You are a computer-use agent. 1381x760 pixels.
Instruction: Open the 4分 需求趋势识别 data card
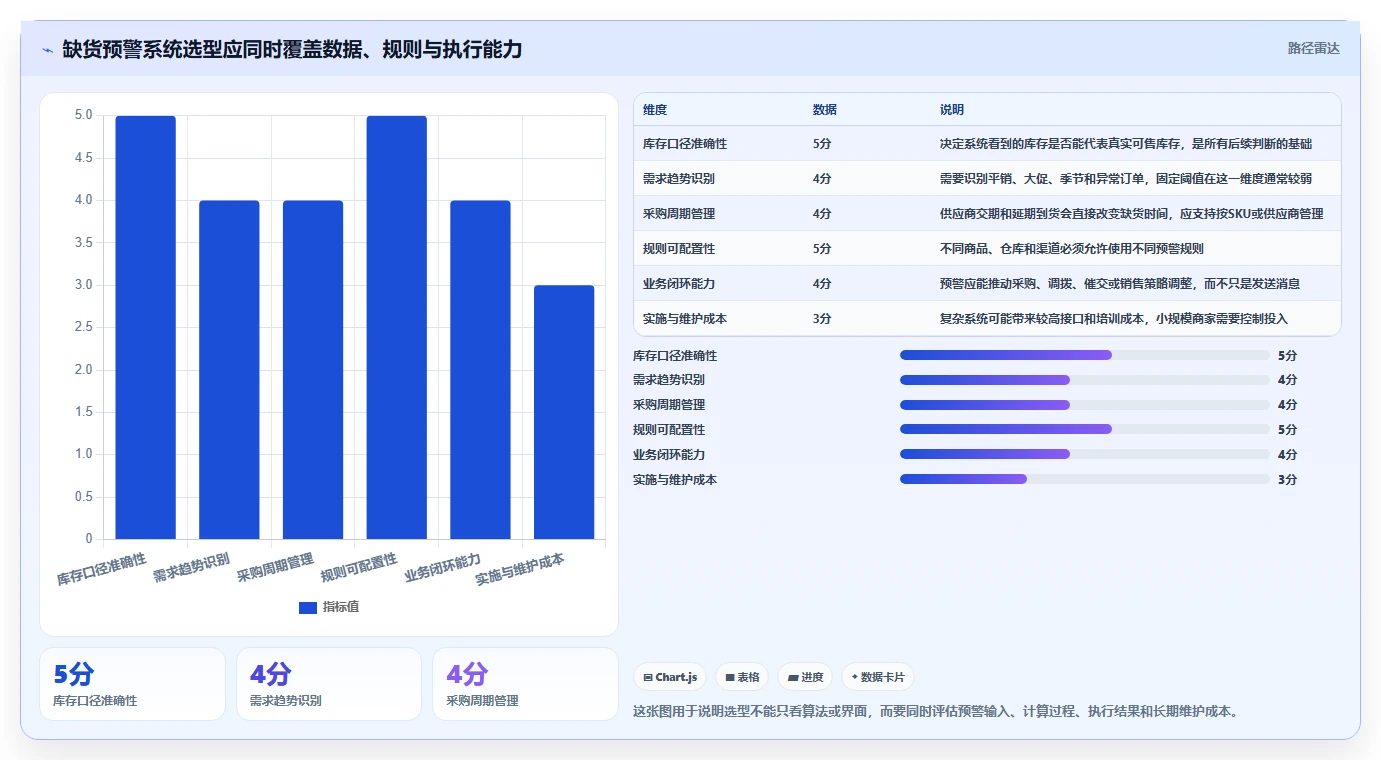[329, 684]
